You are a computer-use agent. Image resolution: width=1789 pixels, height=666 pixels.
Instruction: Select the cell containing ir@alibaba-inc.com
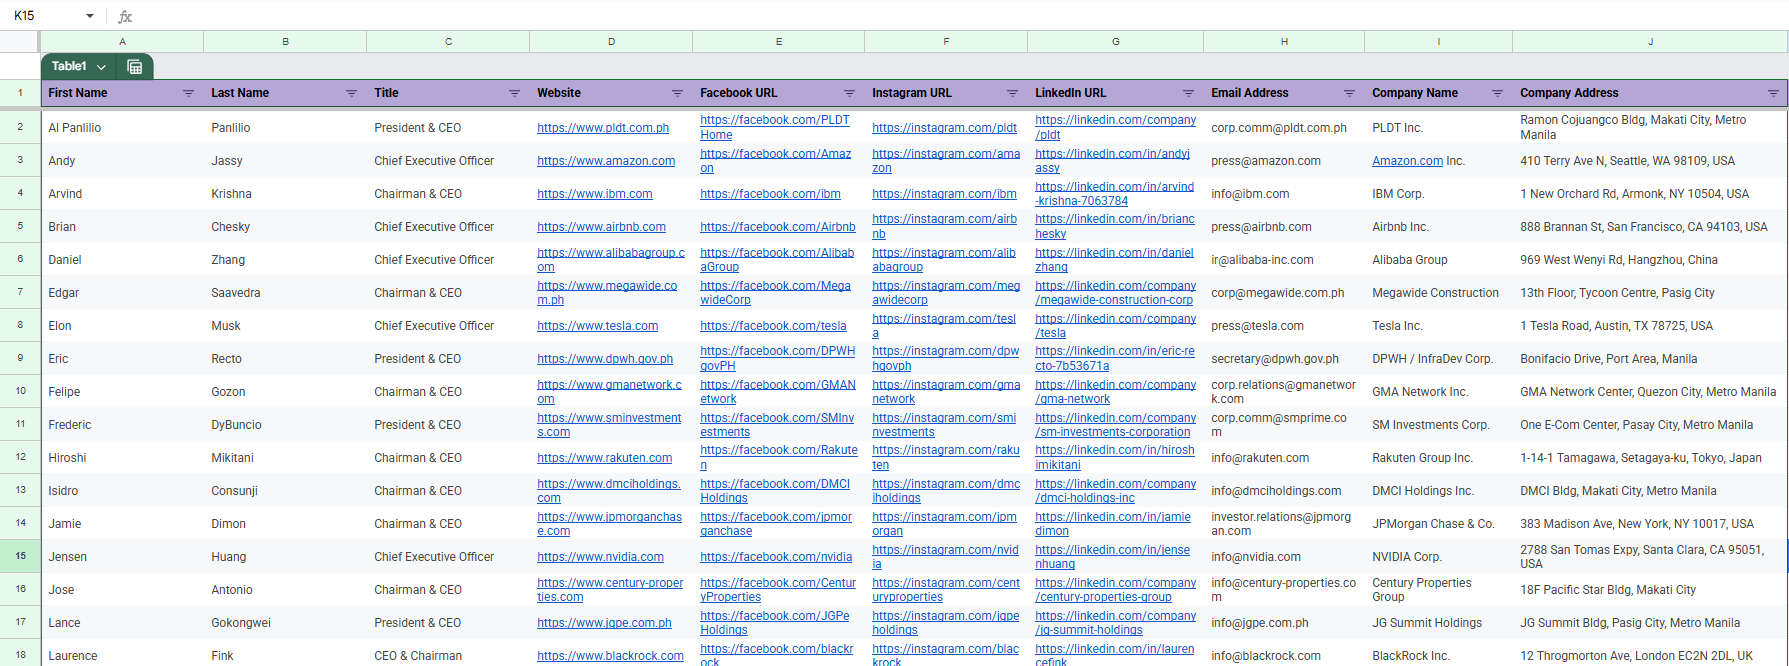(x=1284, y=259)
